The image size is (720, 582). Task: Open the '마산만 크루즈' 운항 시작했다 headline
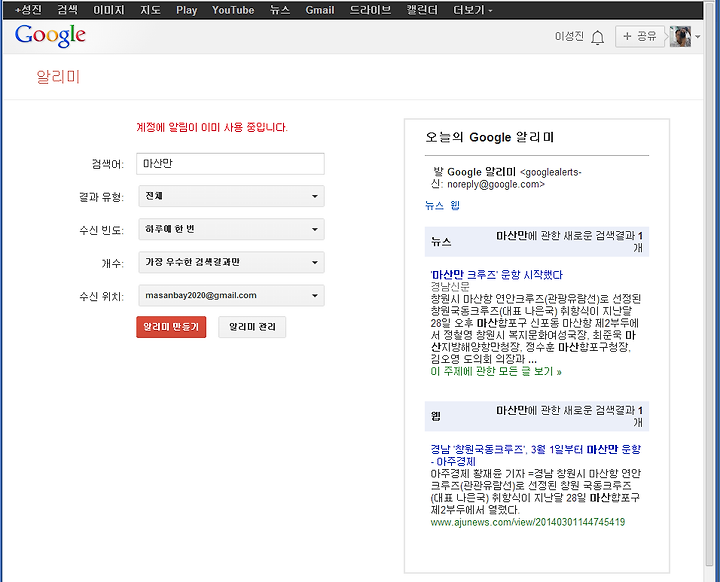click(x=496, y=275)
